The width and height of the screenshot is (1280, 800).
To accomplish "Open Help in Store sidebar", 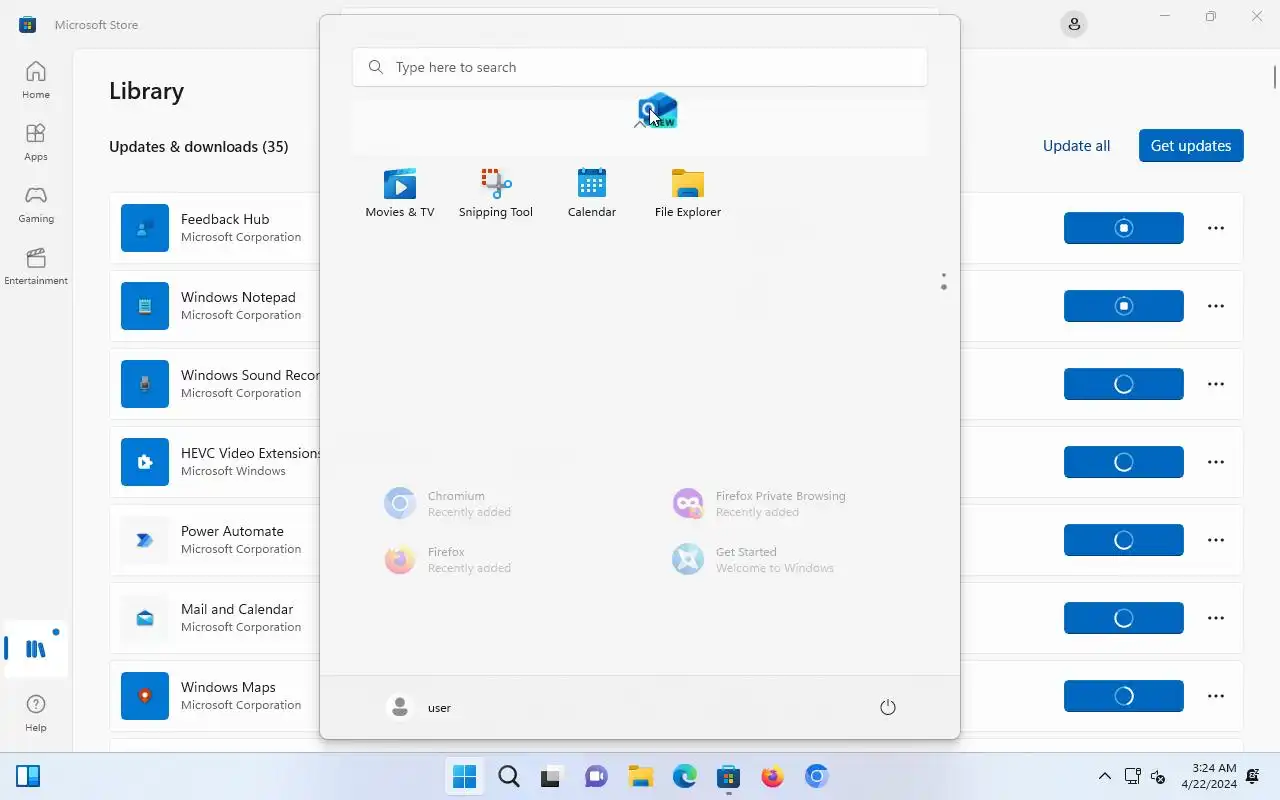I will [x=36, y=713].
